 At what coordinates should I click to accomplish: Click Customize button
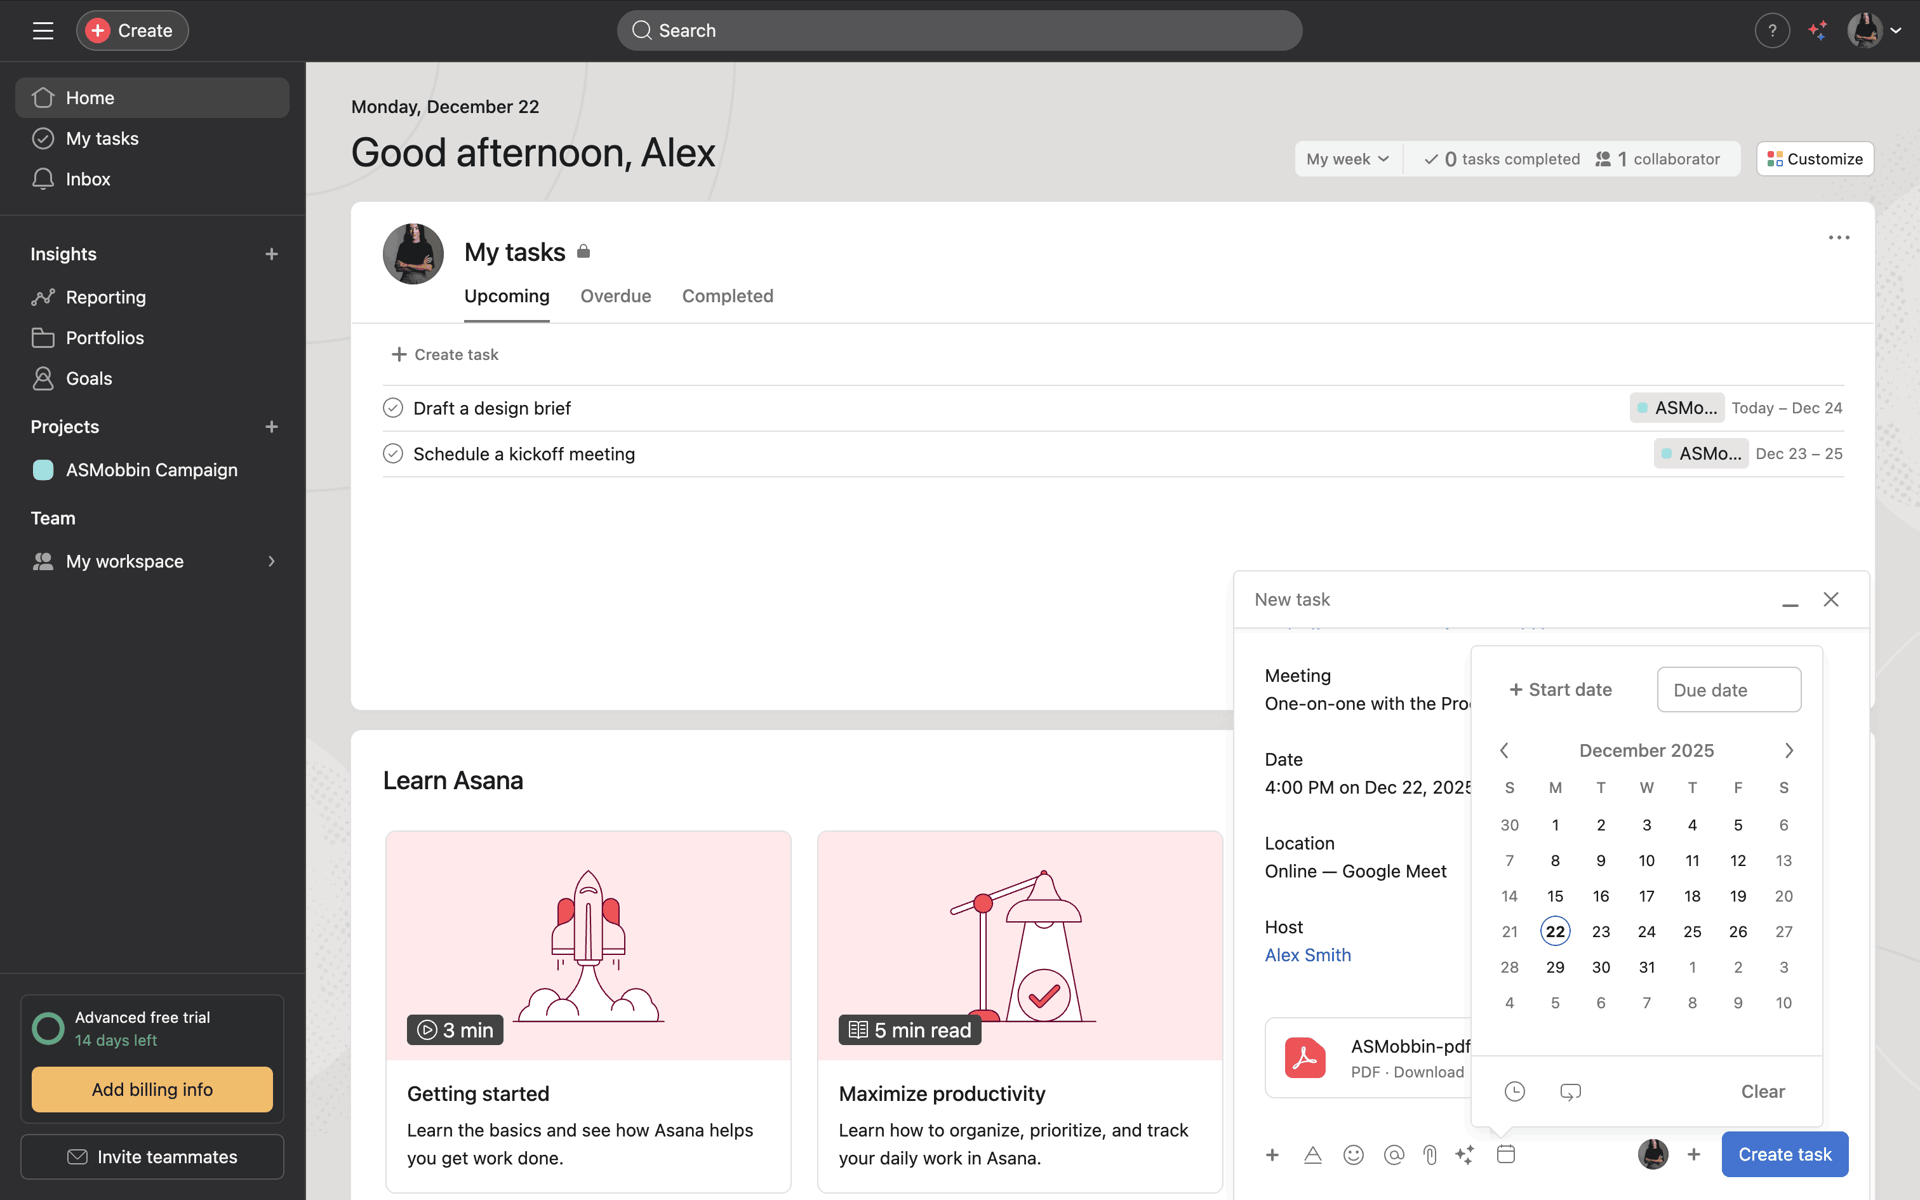[x=1815, y=159]
